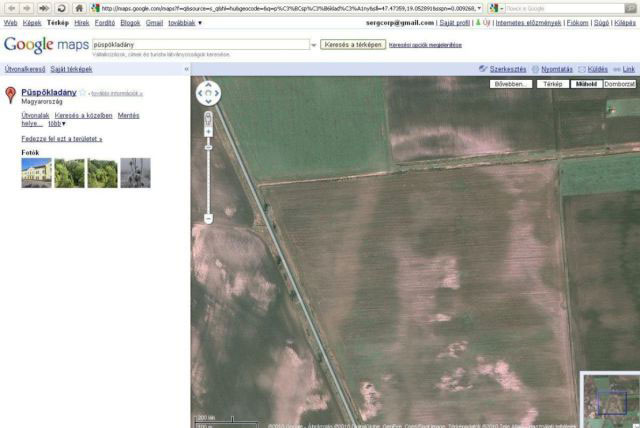Open the Blogok link

click(x=130, y=23)
